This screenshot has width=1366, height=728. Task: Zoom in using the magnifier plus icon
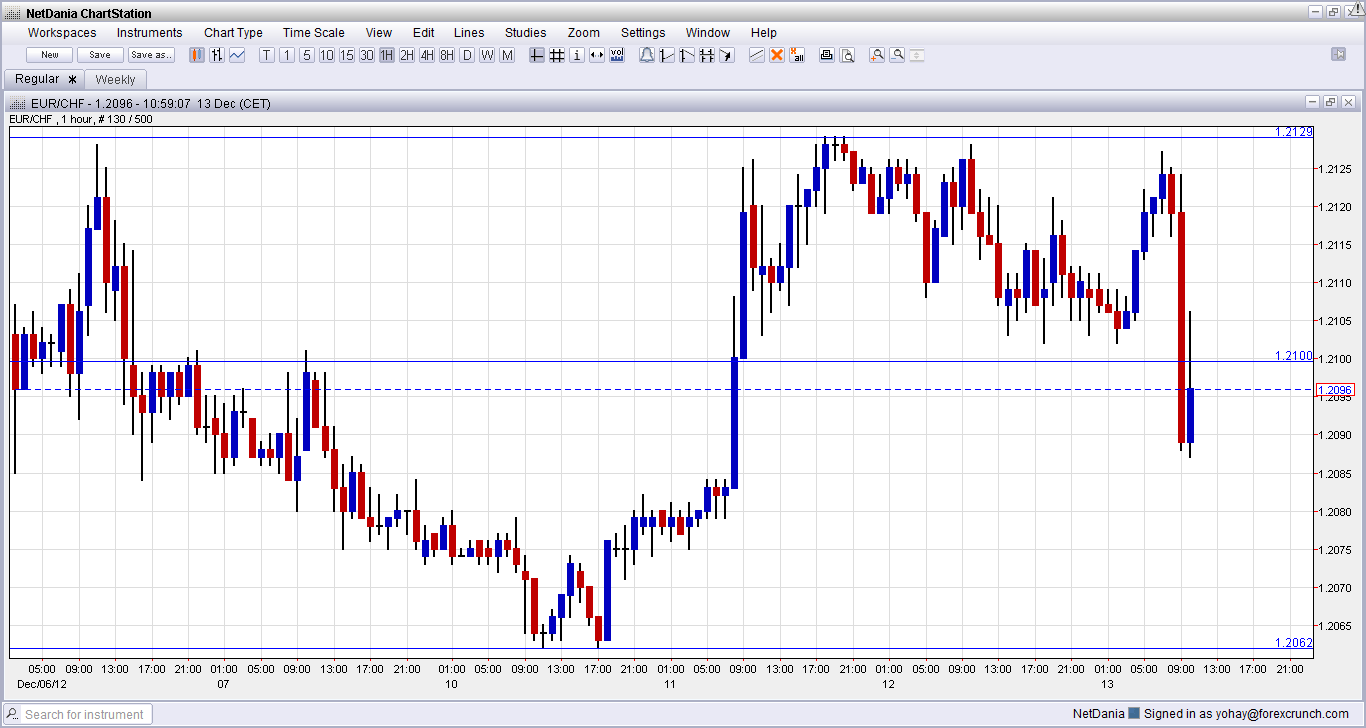click(877, 55)
